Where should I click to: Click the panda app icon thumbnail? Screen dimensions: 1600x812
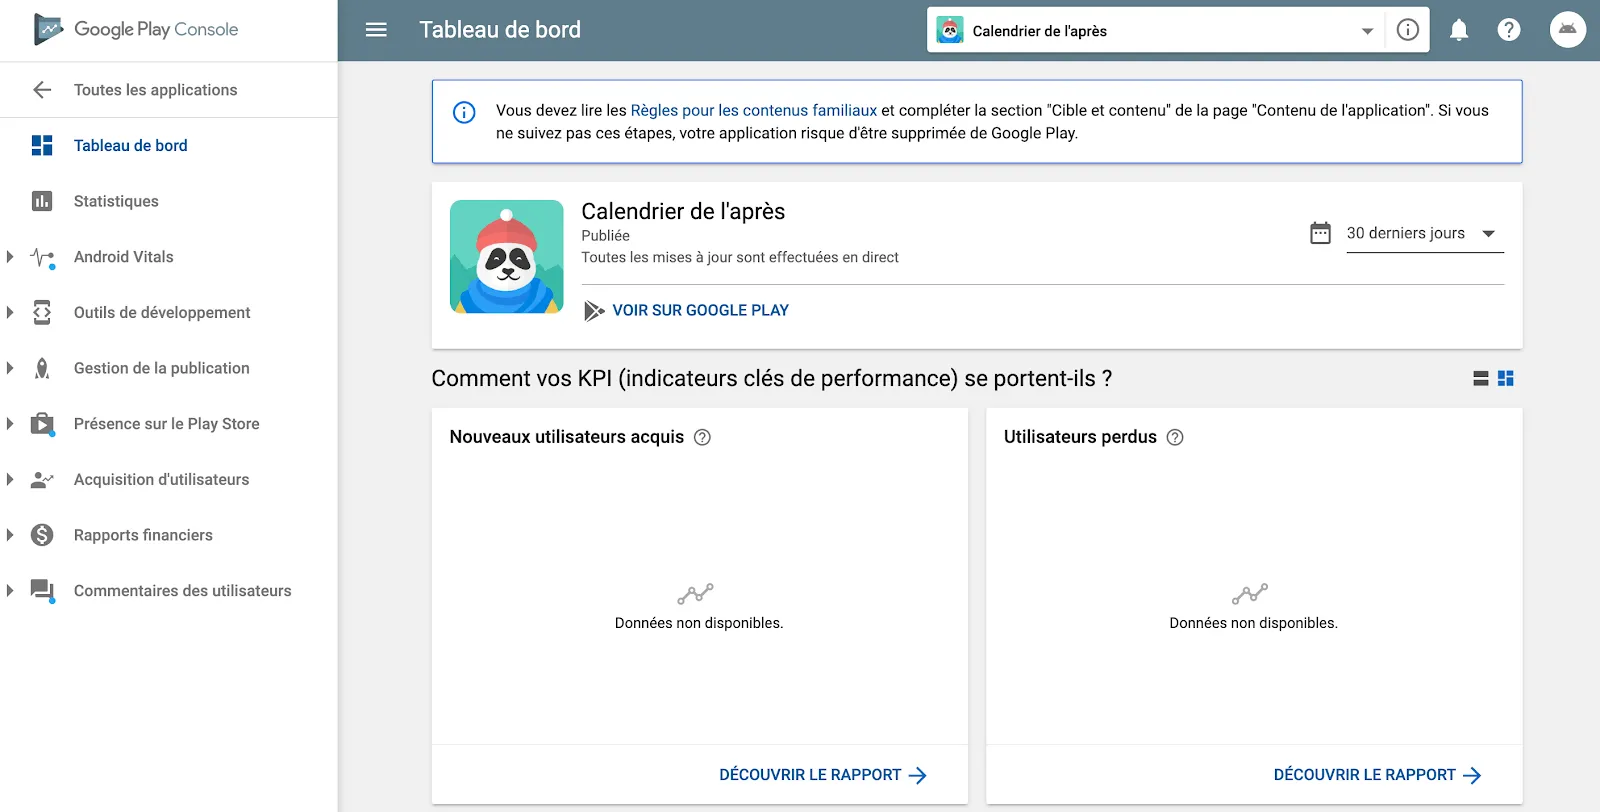point(507,257)
